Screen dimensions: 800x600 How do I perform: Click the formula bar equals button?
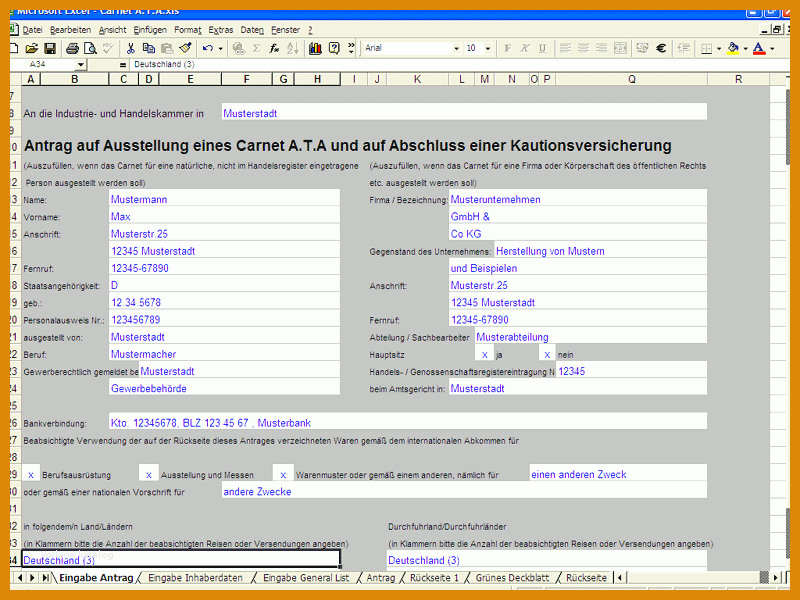pyautogui.click(x=122, y=65)
